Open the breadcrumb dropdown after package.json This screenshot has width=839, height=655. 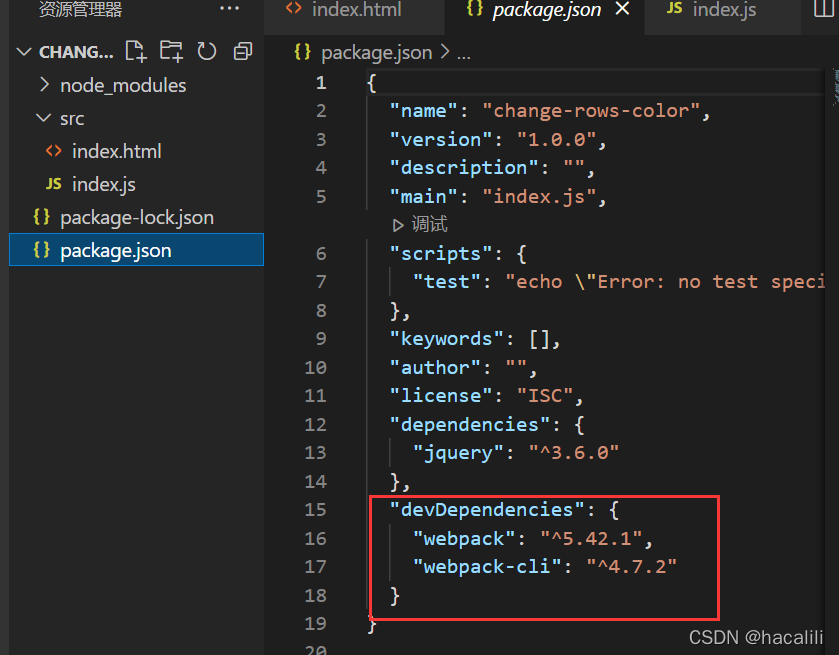point(463,52)
